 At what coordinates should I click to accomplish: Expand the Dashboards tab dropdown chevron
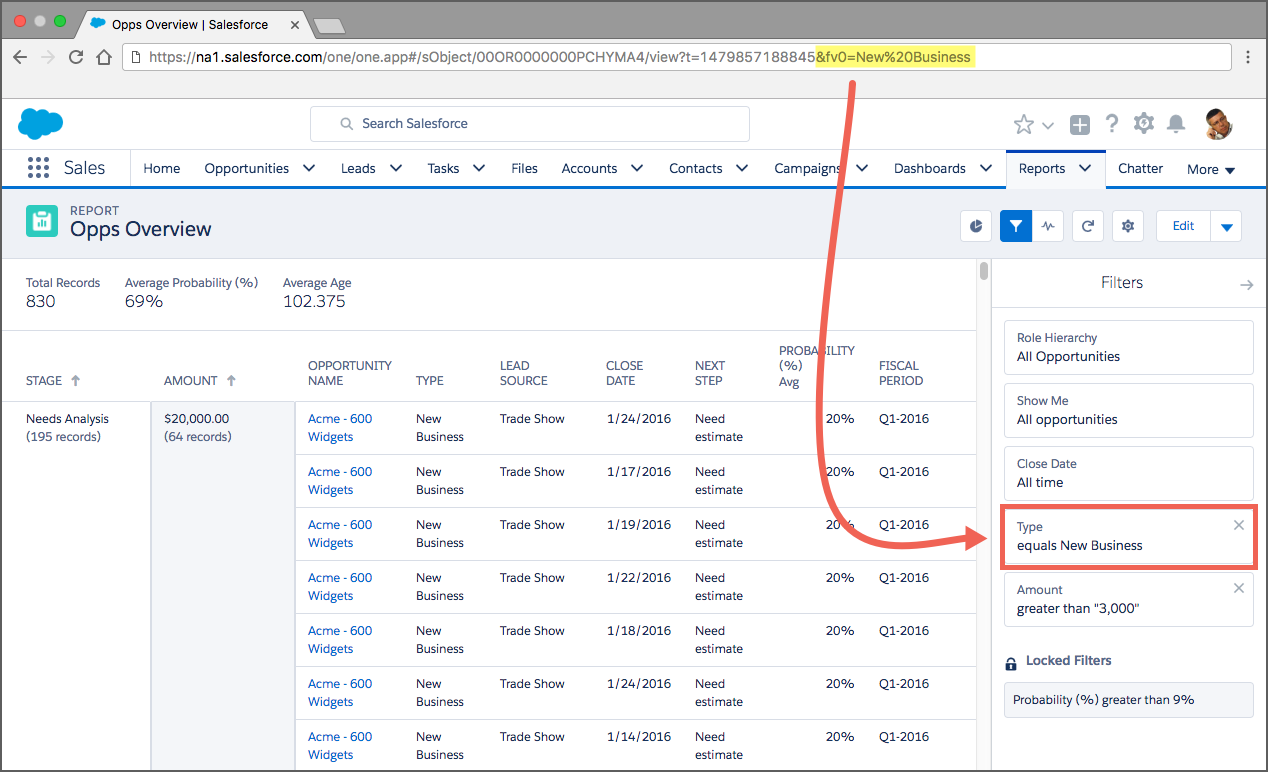tap(985, 168)
